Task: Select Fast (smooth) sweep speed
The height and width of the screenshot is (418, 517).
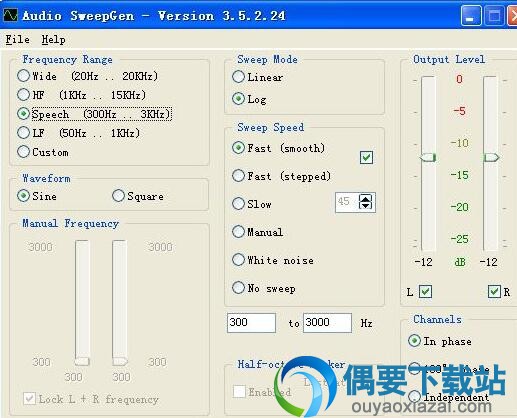Action: 278,148
